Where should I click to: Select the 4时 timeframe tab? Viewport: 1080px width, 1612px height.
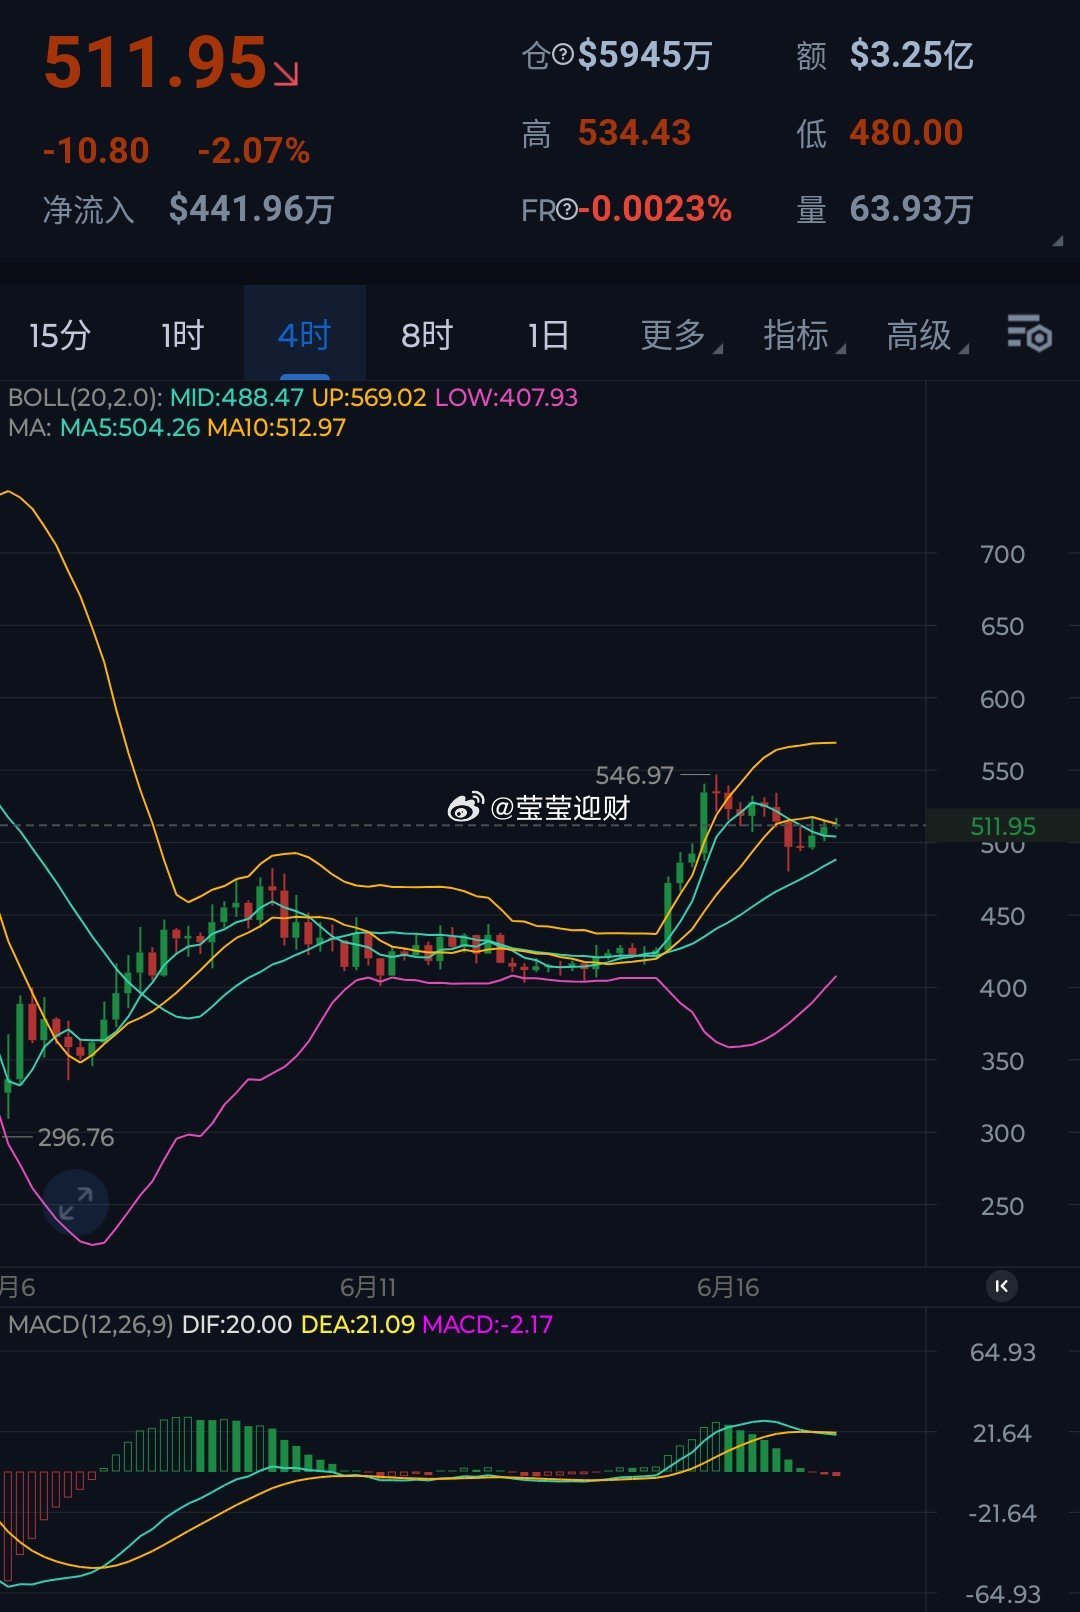pyautogui.click(x=304, y=335)
